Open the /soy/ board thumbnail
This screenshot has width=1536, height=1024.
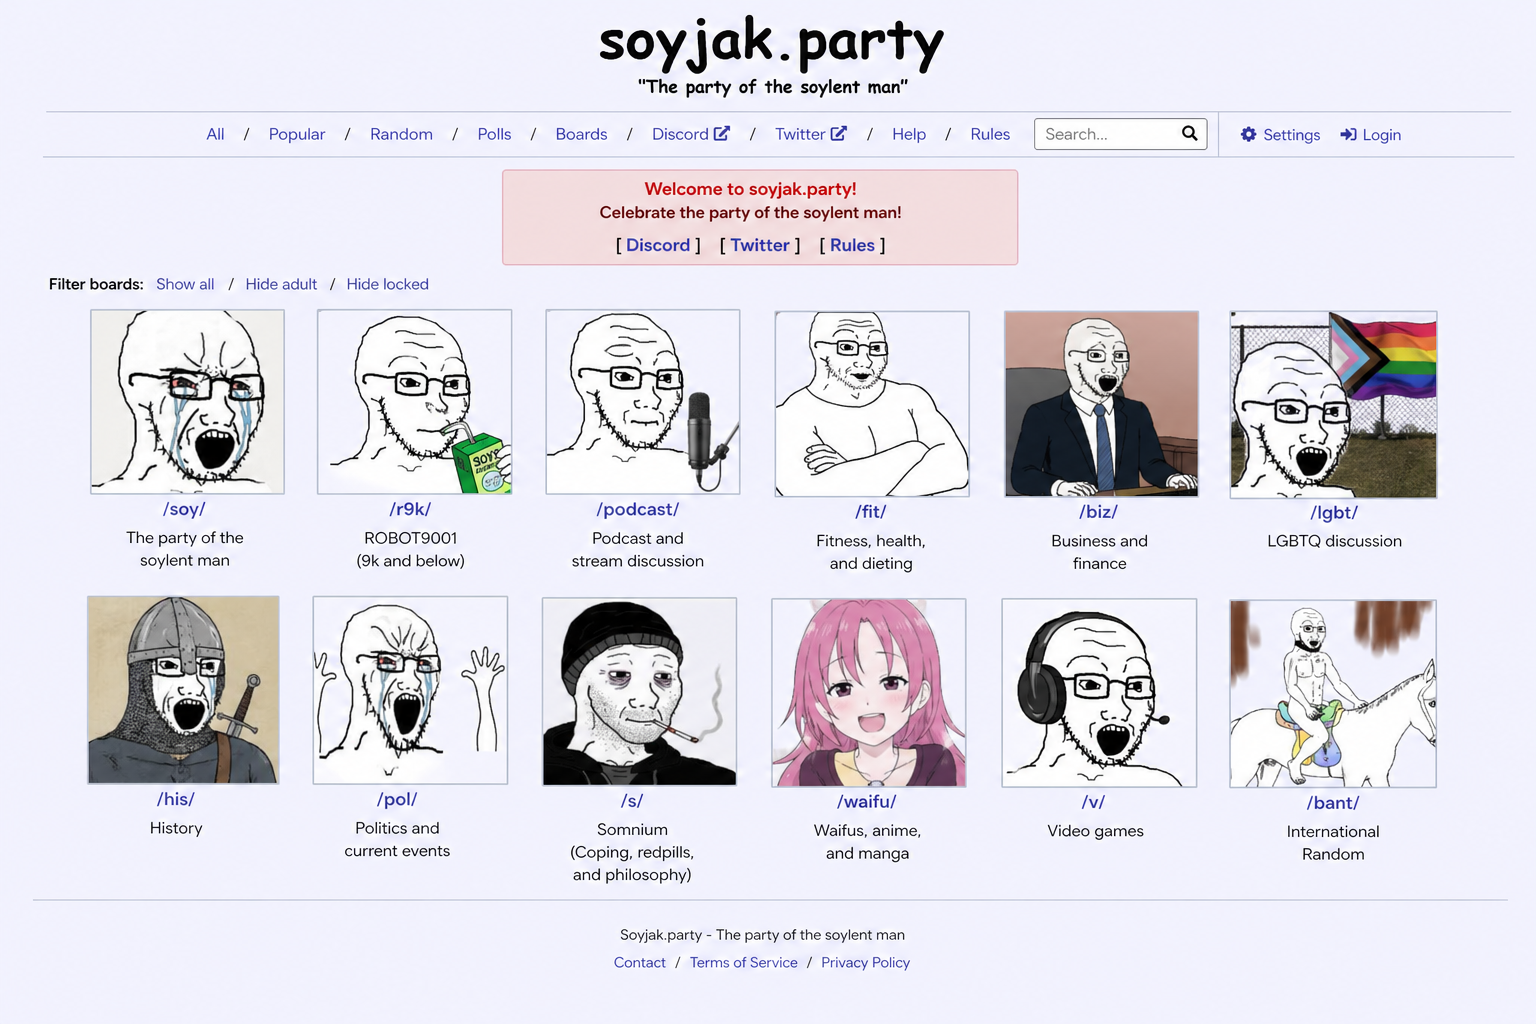point(187,401)
